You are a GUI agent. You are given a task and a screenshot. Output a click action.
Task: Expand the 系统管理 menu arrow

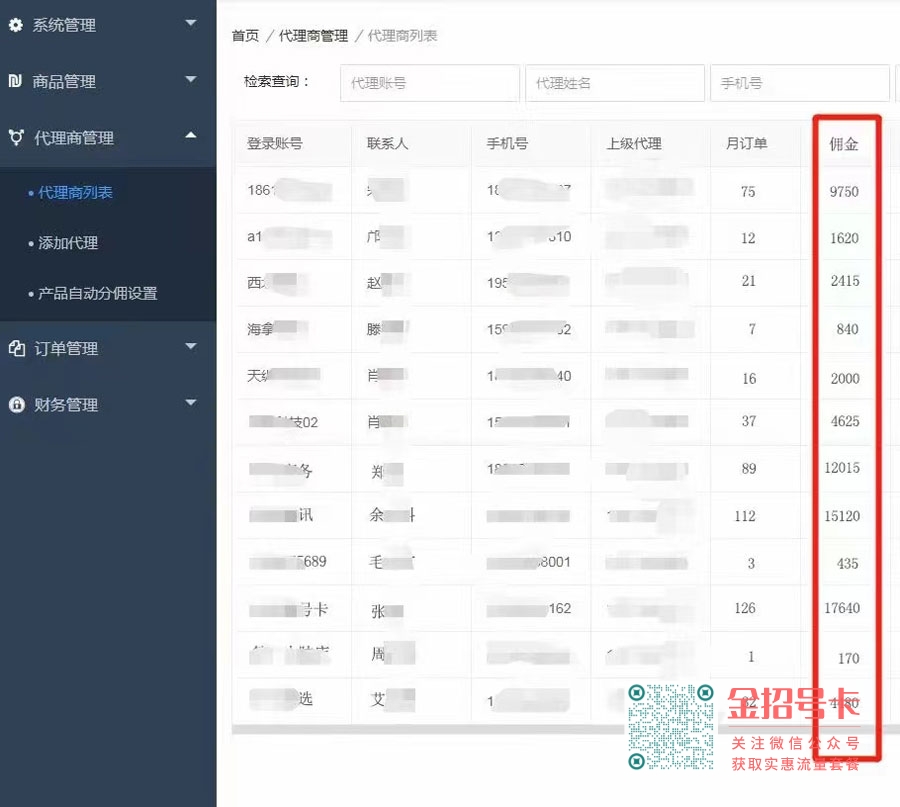point(191,23)
